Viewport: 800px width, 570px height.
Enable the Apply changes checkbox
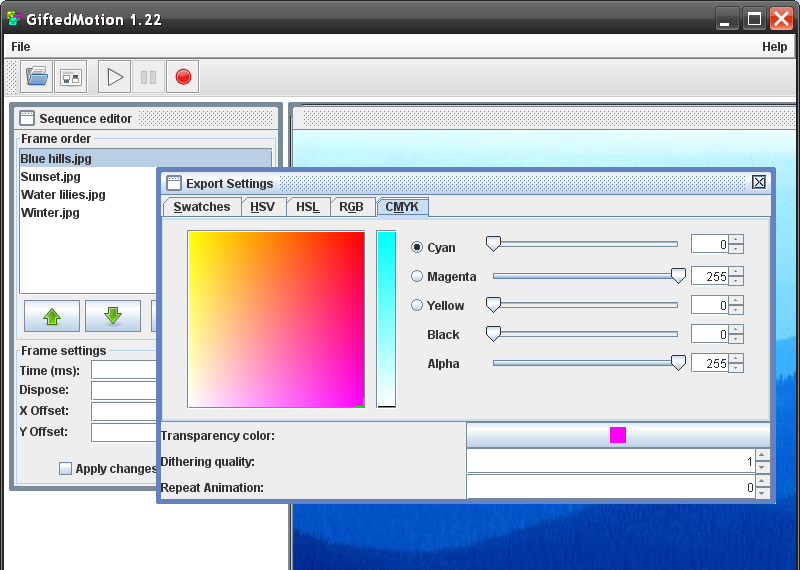66,468
